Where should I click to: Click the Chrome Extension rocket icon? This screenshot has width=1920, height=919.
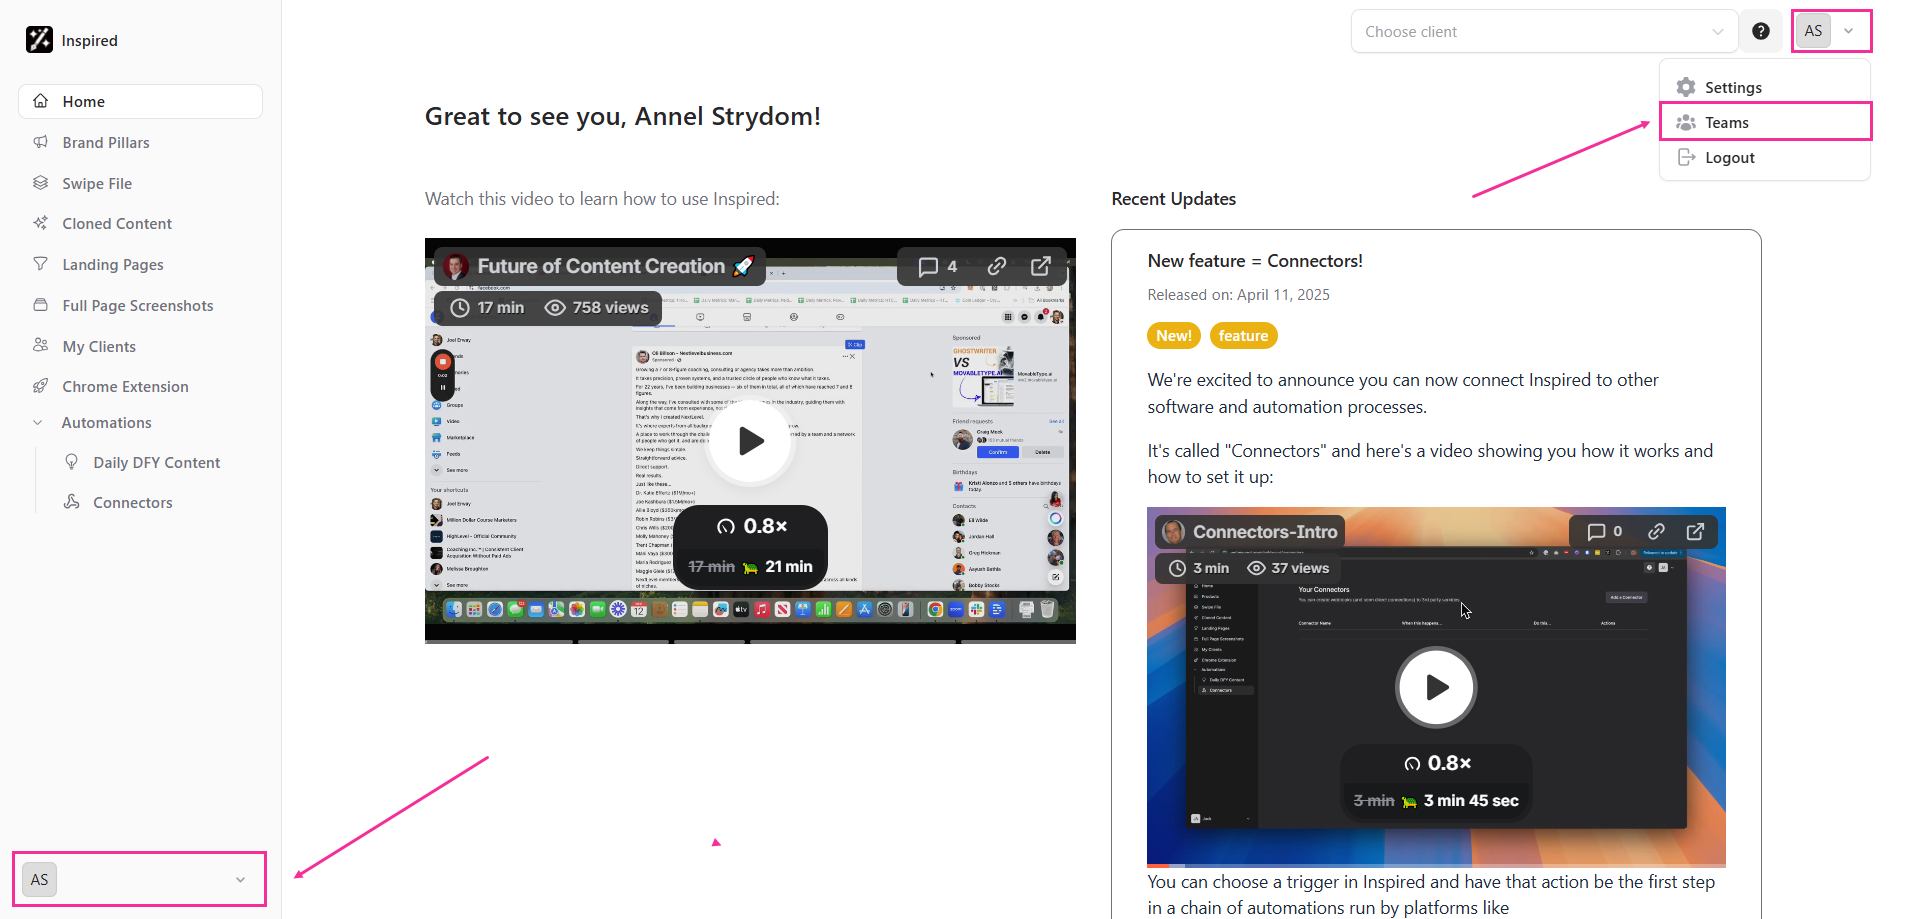pyautogui.click(x=41, y=386)
